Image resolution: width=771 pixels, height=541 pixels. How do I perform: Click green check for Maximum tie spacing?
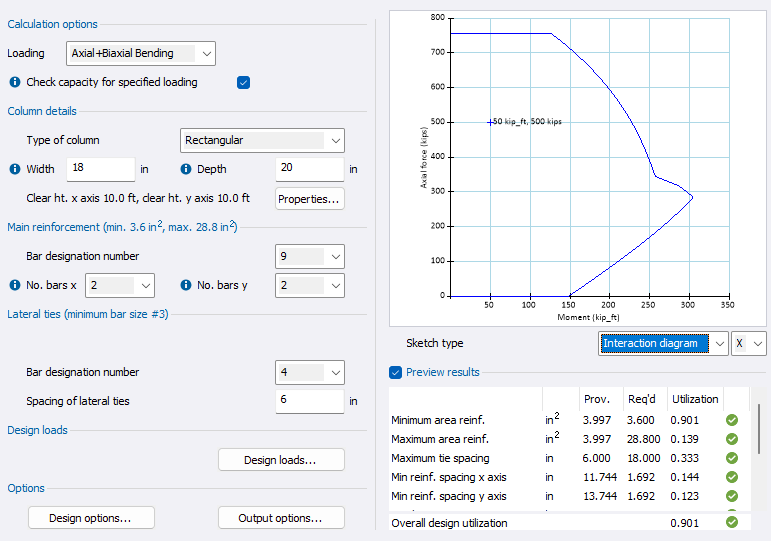731,458
